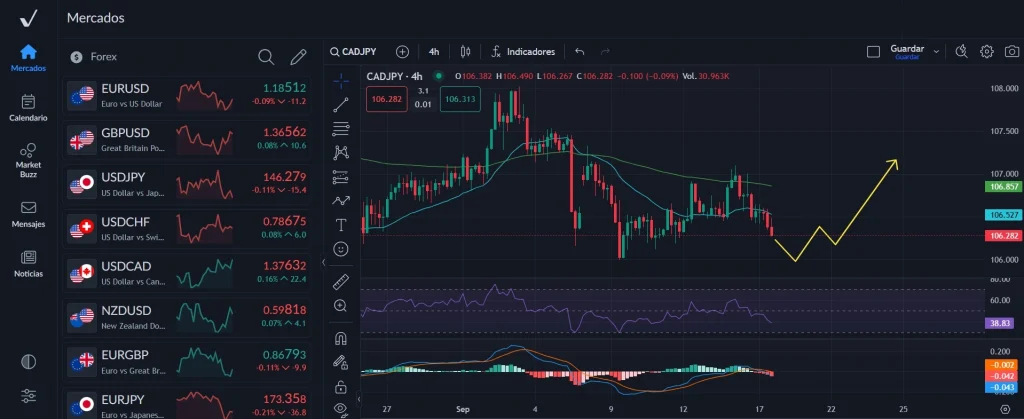Click the 38.83 RSI value label
The height and width of the screenshot is (419, 1024).
tap(999, 323)
